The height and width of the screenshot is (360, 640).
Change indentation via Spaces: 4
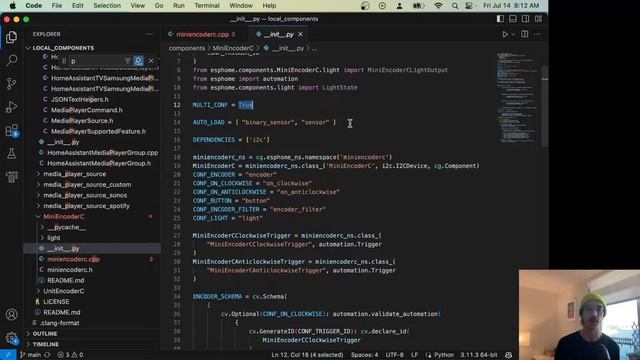click(x=364, y=355)
